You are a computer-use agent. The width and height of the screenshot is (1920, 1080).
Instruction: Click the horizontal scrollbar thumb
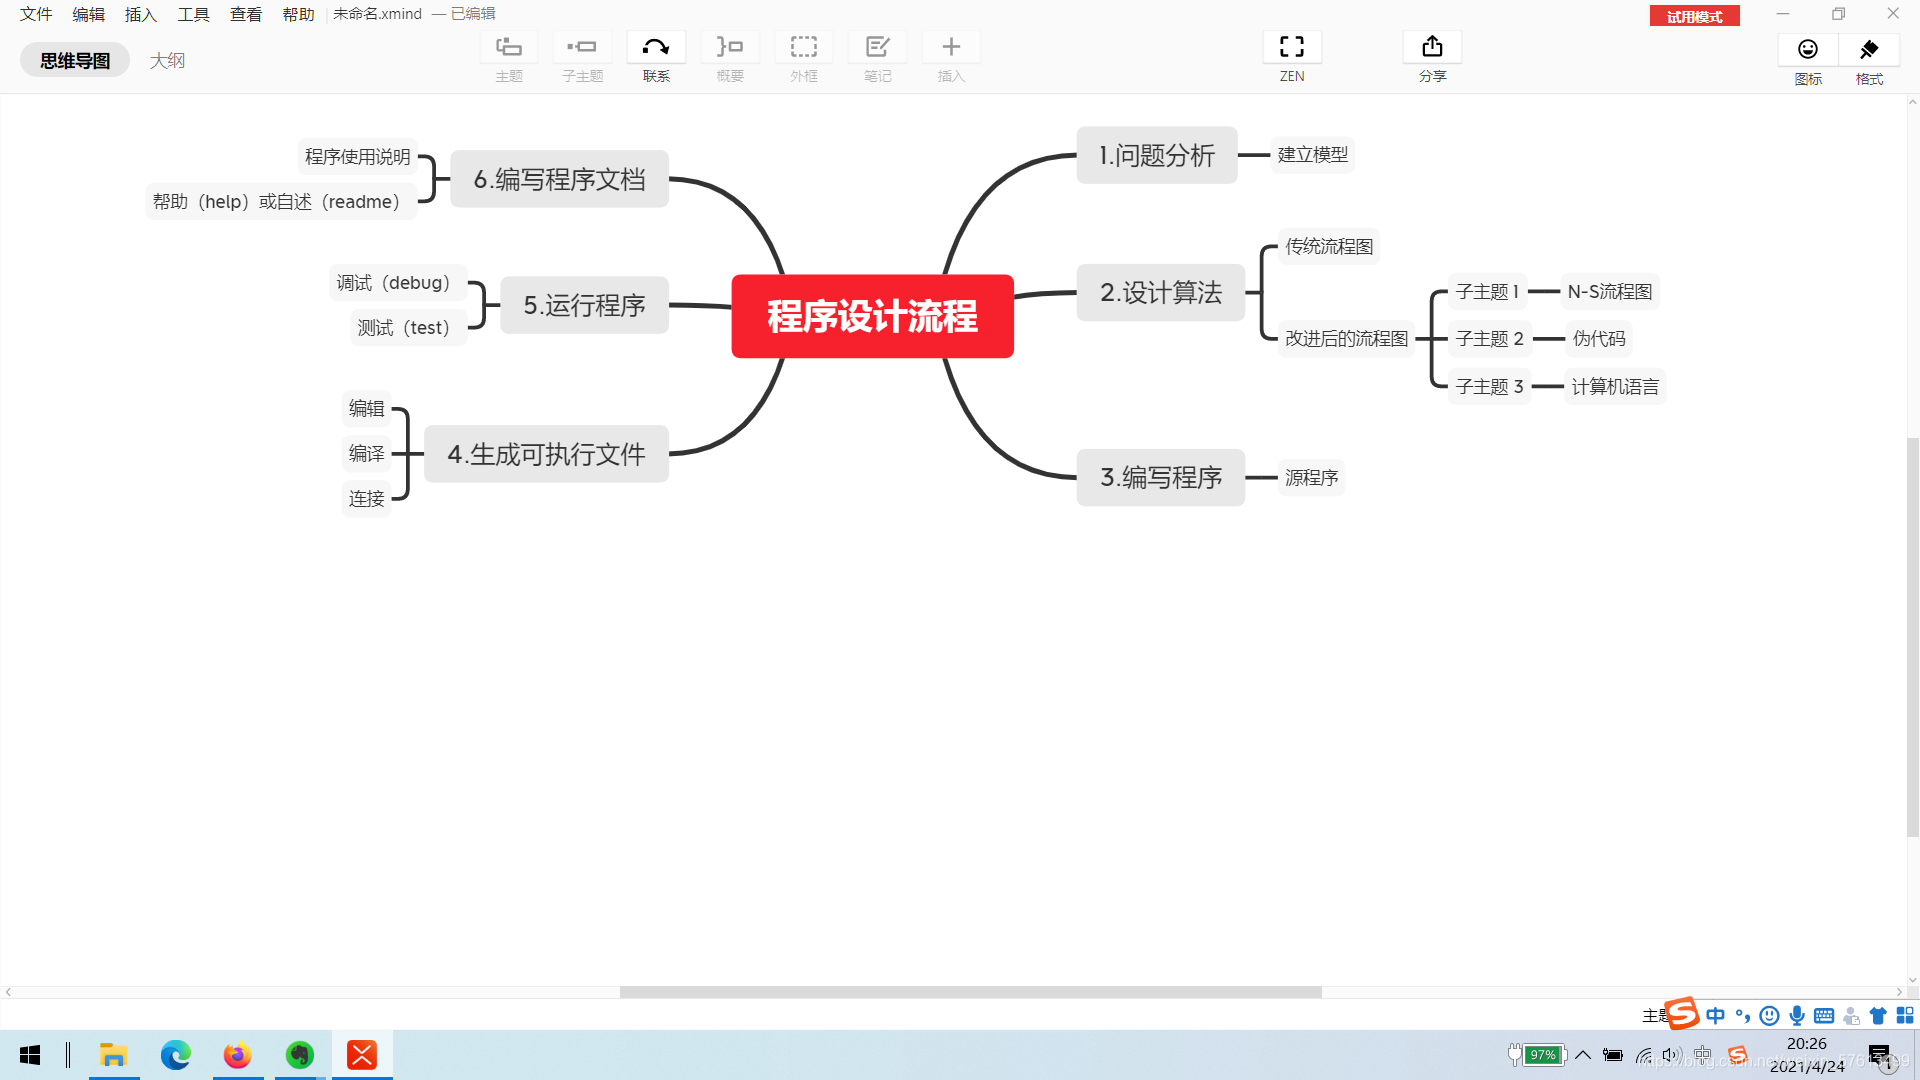click(970, 992)
